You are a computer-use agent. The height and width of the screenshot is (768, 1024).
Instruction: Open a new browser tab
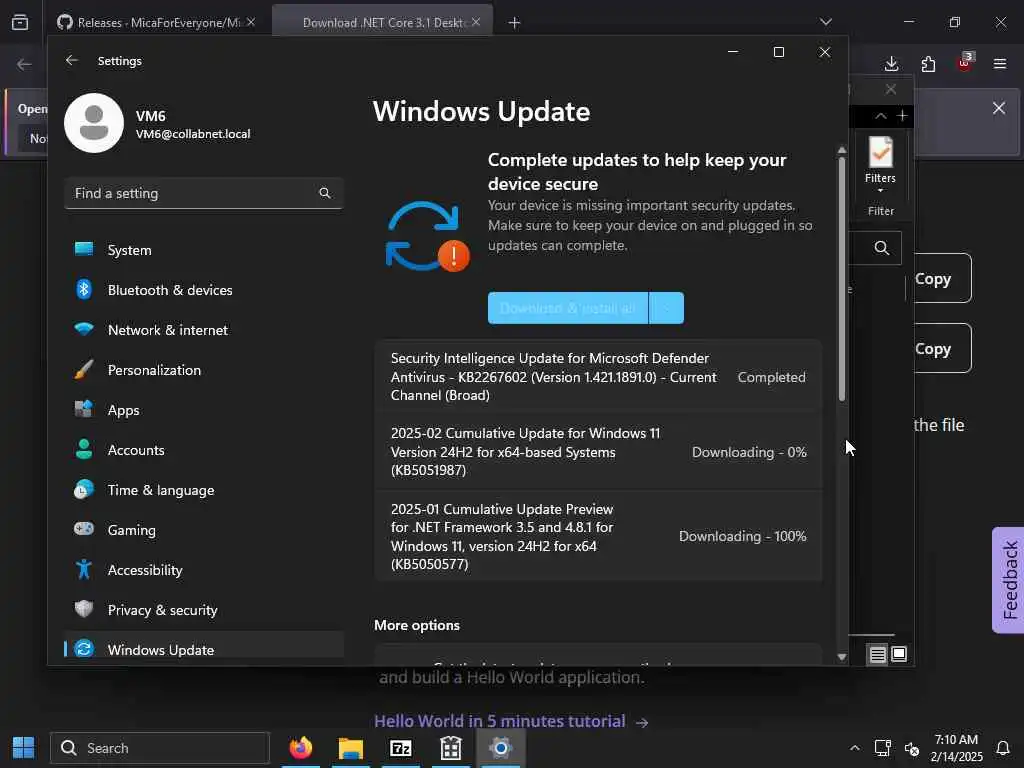click(x=515, y=23)
